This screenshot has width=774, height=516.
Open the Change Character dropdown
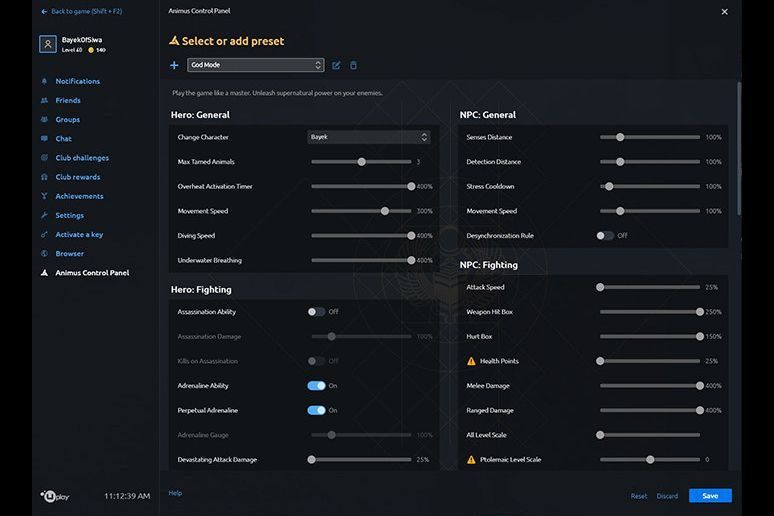pyautogui.click(x=369, y=137)
